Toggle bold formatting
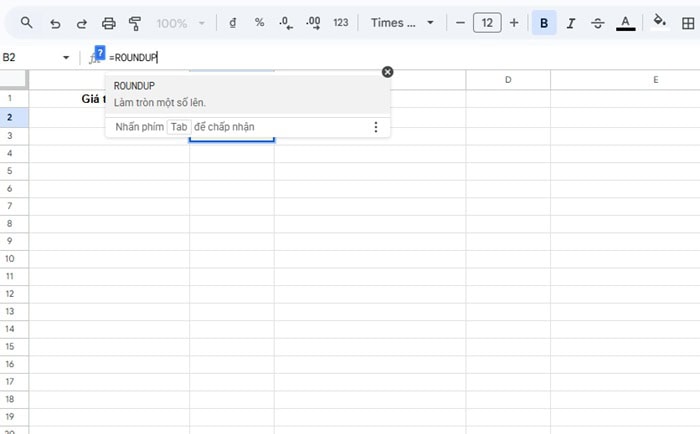700x434 pixels. pos(544,23)
